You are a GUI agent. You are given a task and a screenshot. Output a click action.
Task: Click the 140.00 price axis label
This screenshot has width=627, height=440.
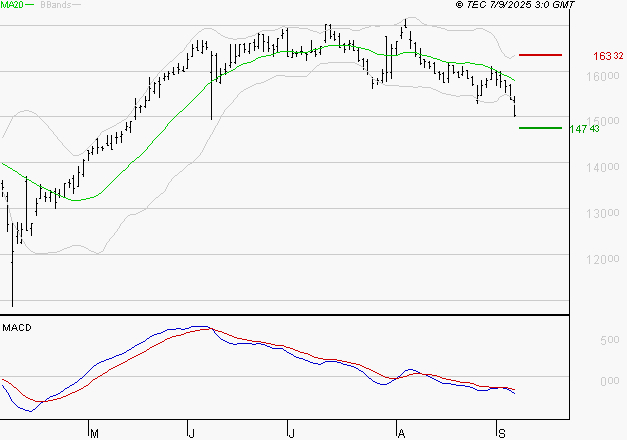click(x=603, y=167)
